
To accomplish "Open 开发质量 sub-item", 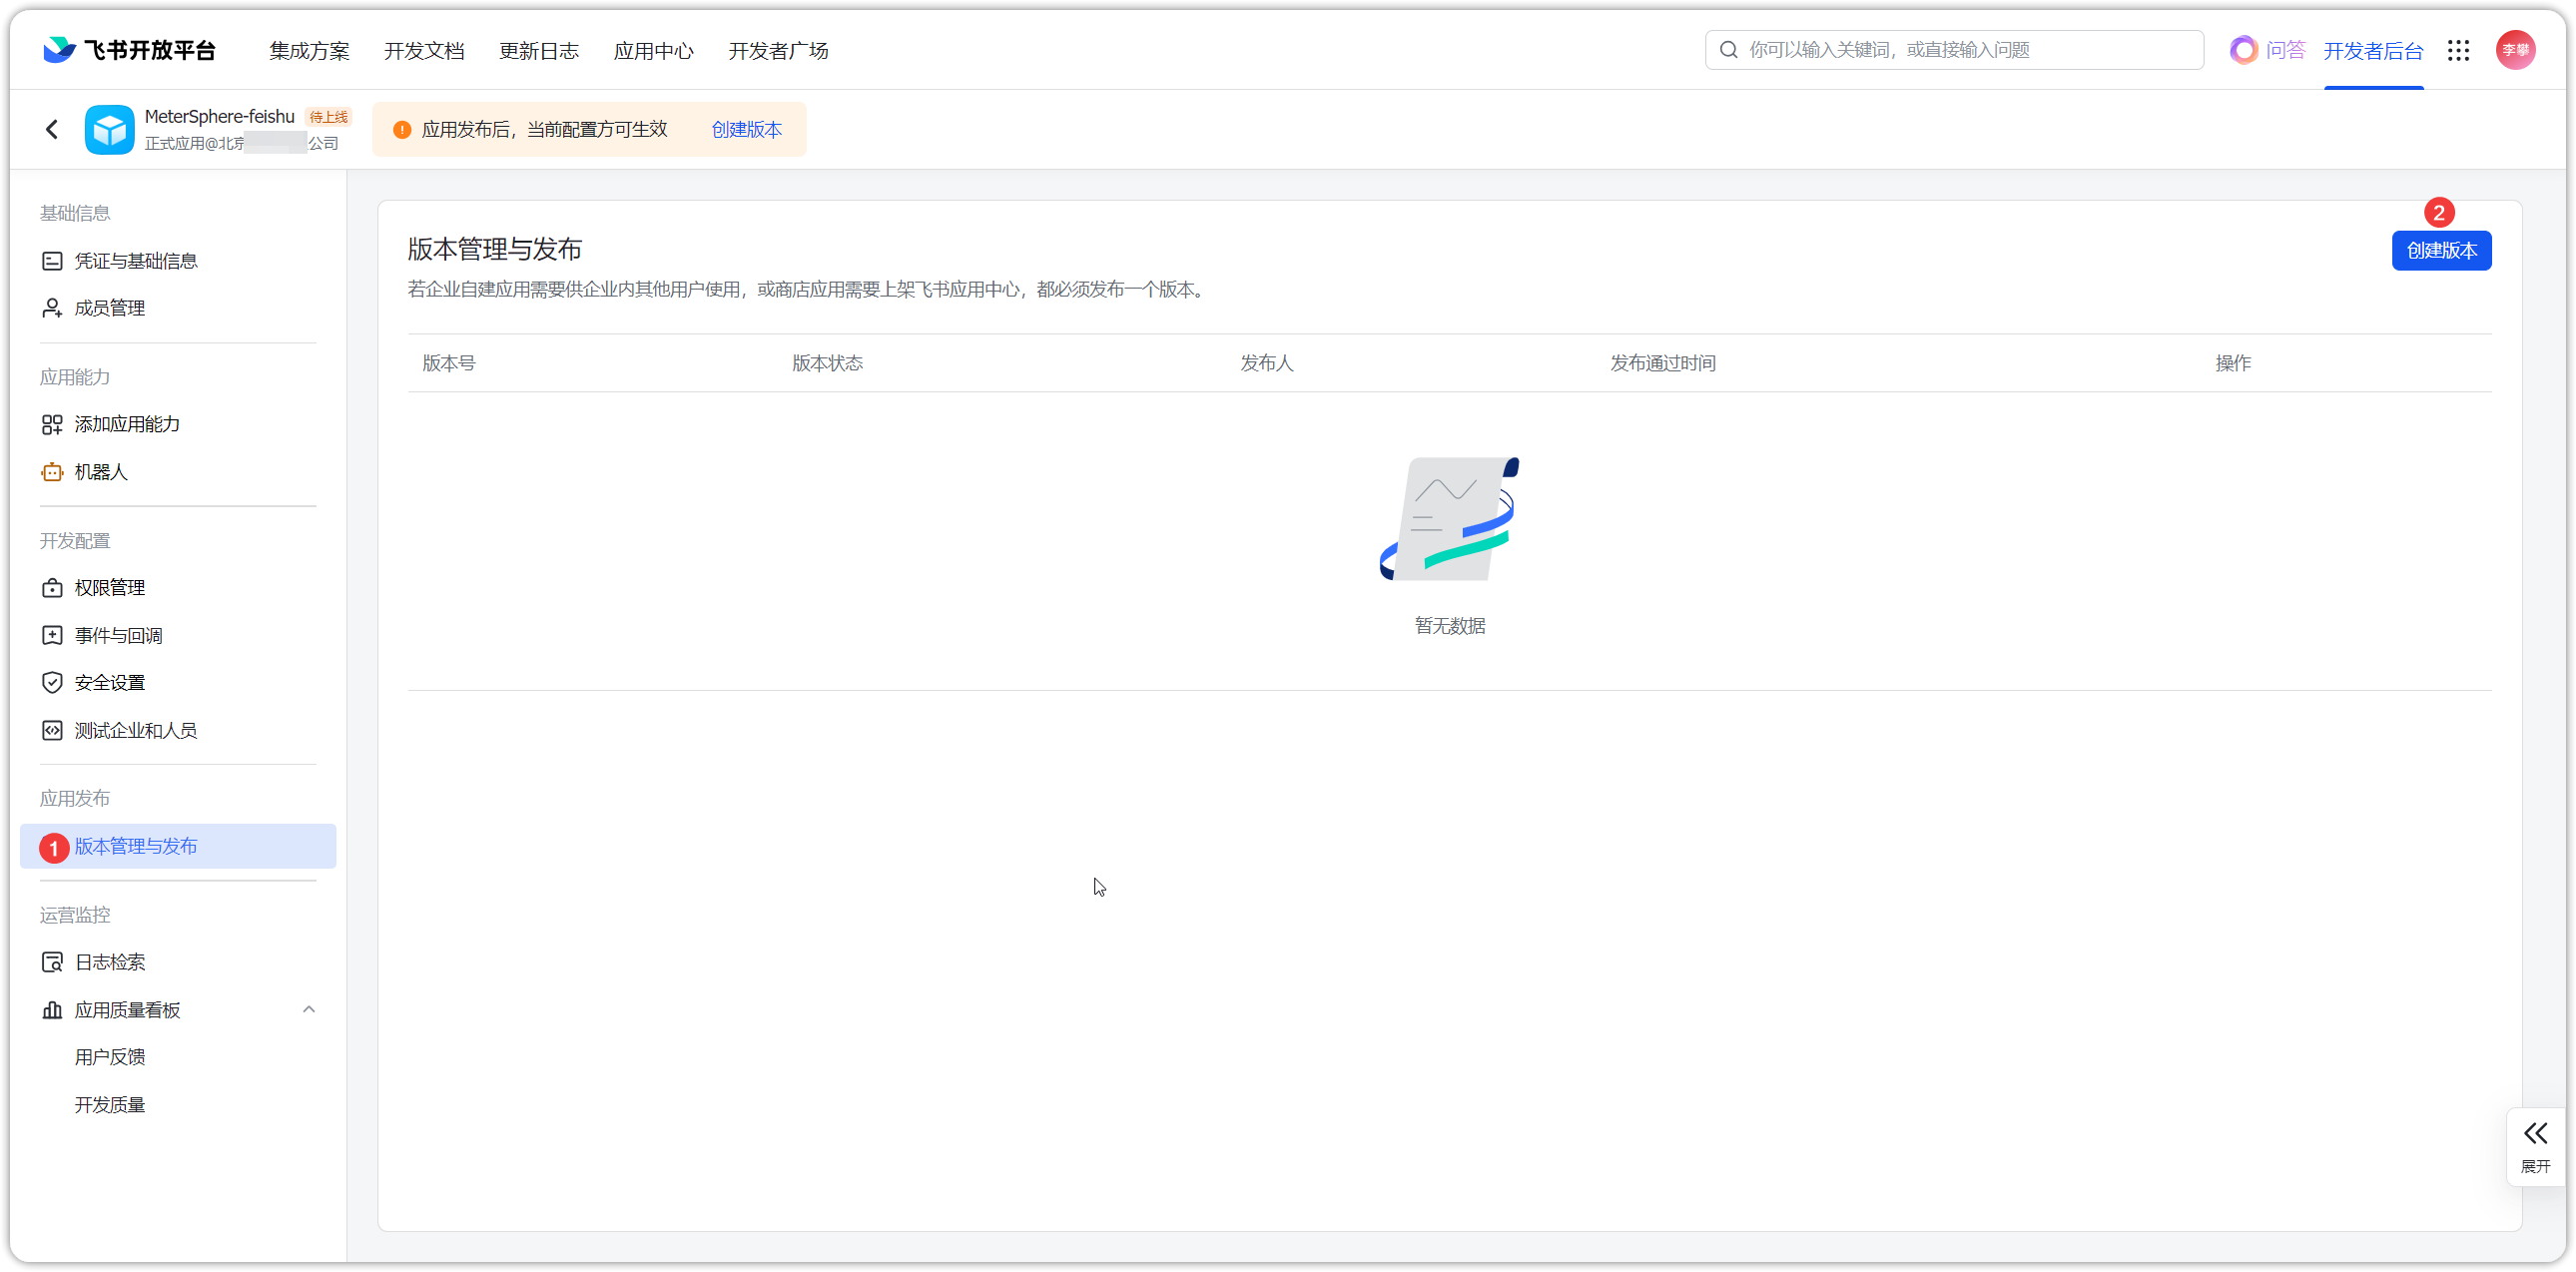I will 110,1105.
